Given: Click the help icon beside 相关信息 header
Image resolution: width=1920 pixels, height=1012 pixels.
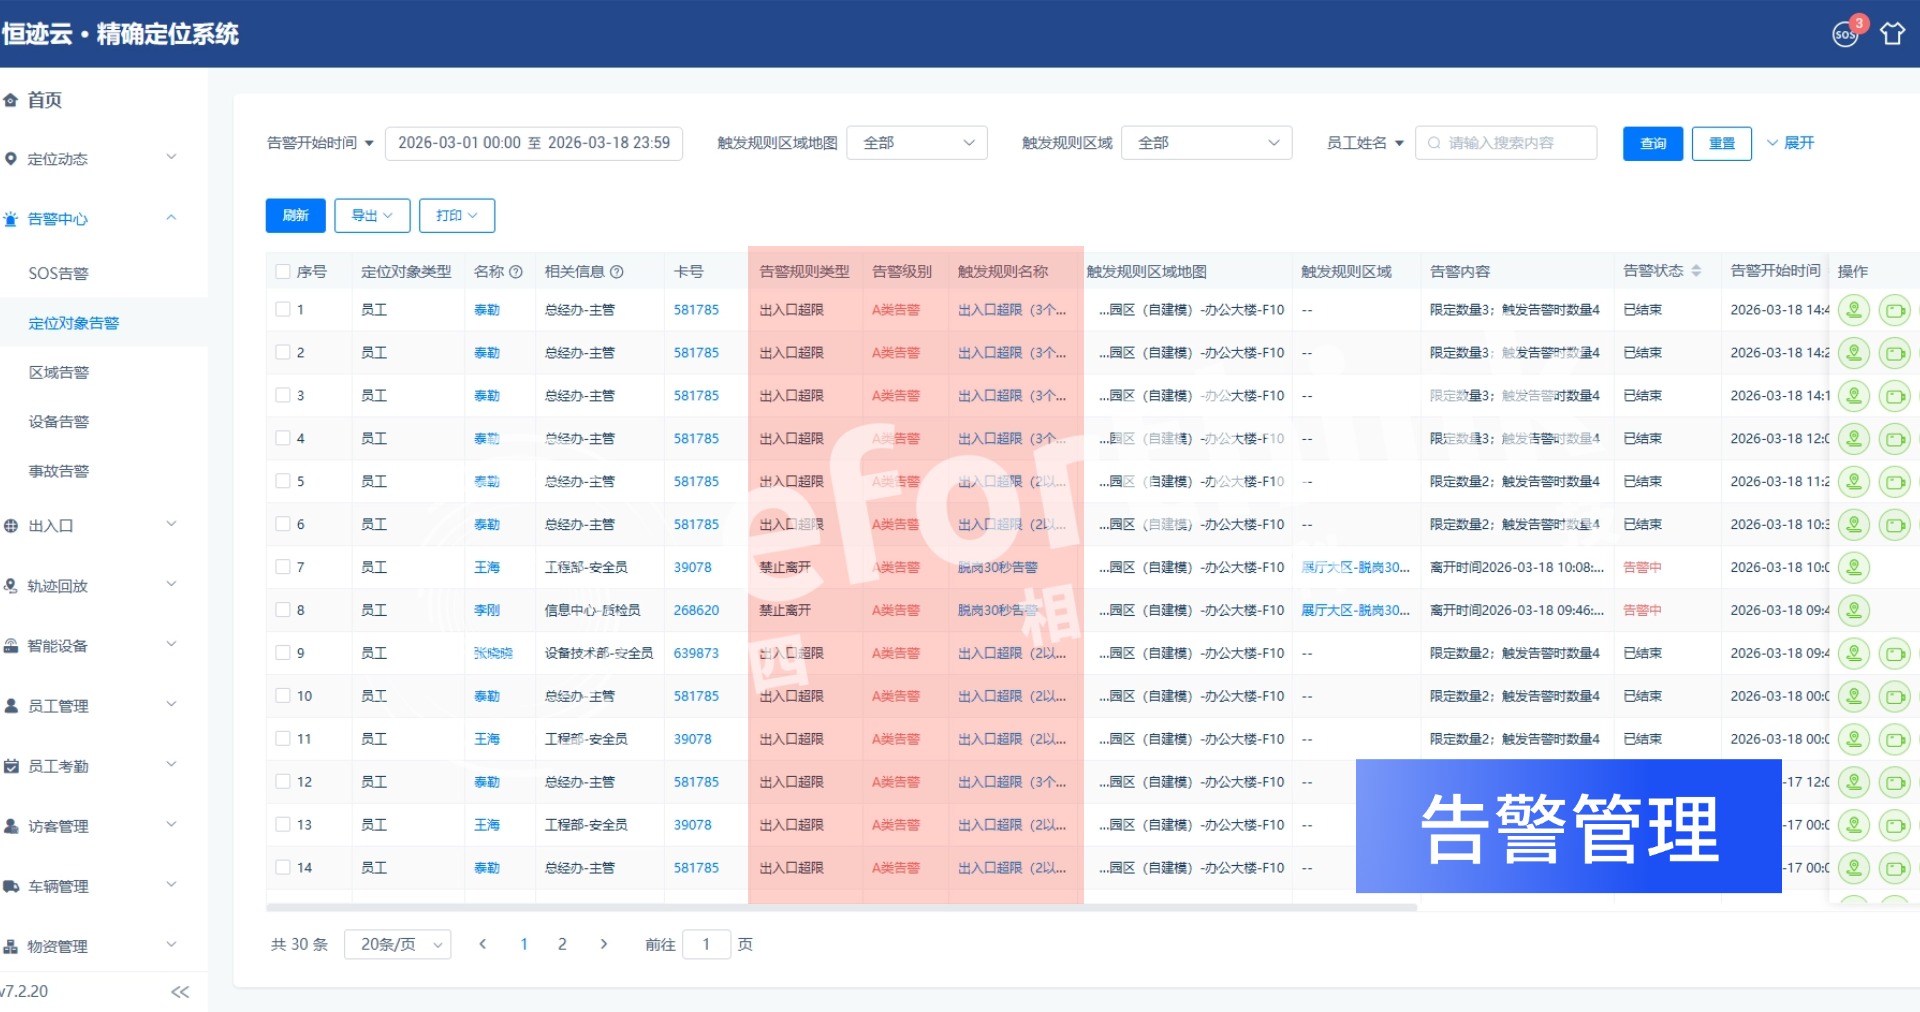Looking at the screenshot, I should 617,272.
